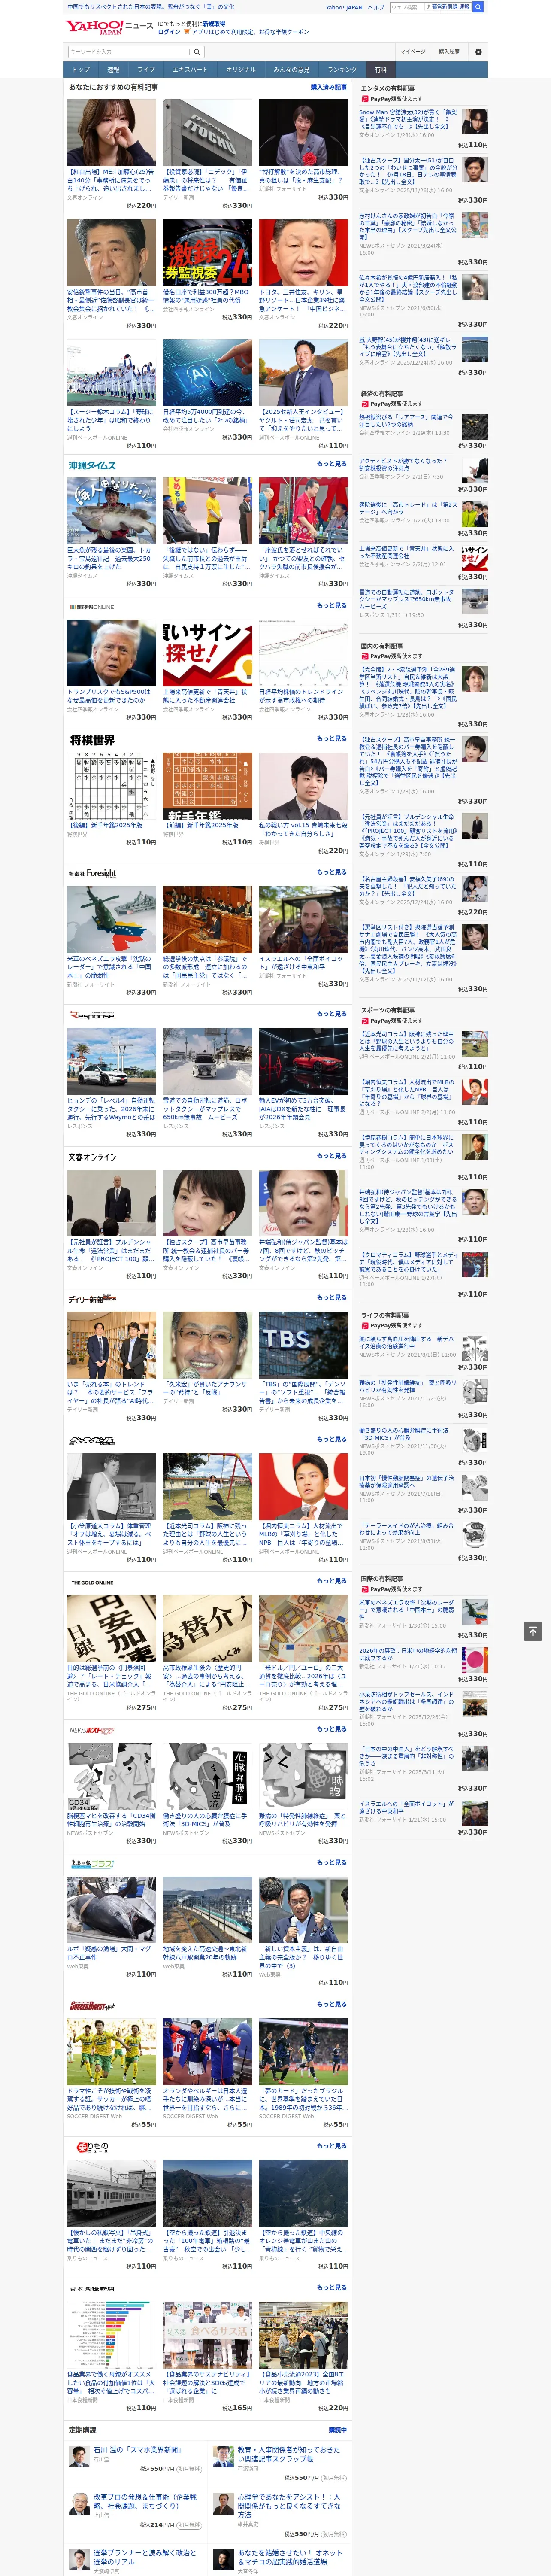Click the 文春オンライン section logo
551x2576 pixels.
(x=92, y=1157)
